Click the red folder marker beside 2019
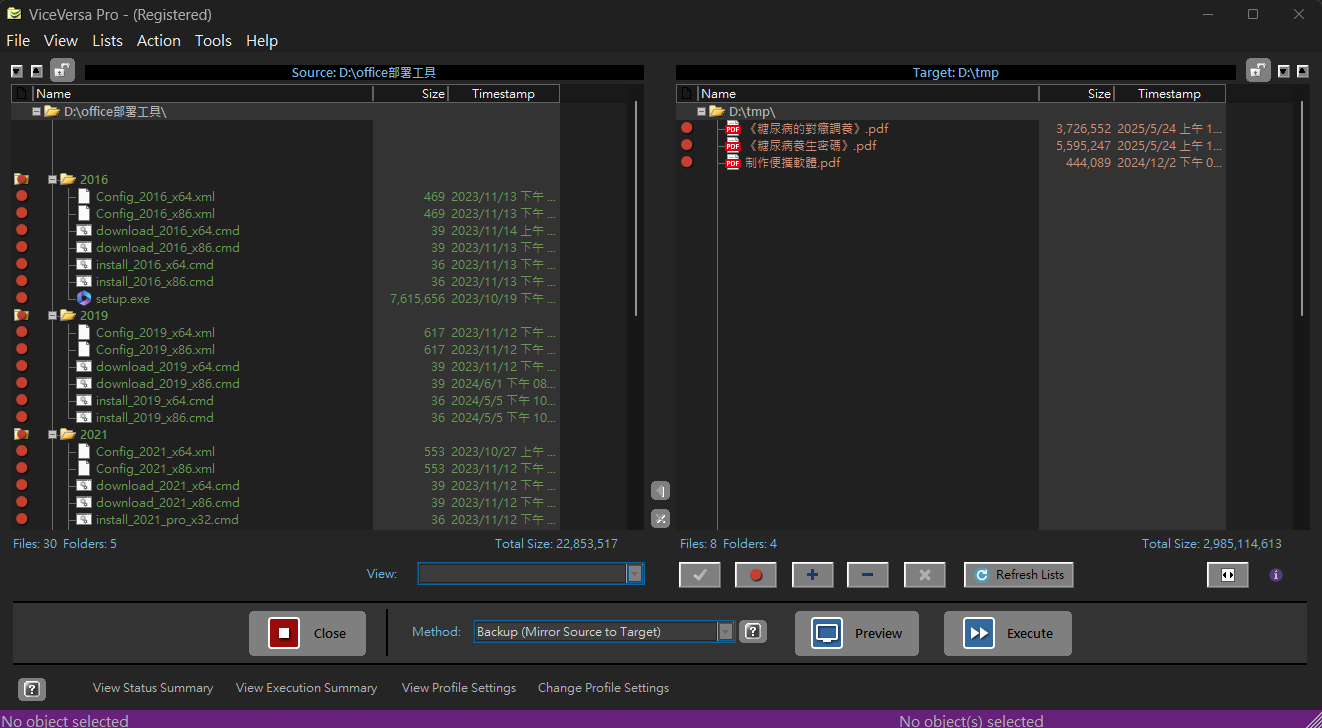This screenshot has width=1322, height=728. (21, 315)
